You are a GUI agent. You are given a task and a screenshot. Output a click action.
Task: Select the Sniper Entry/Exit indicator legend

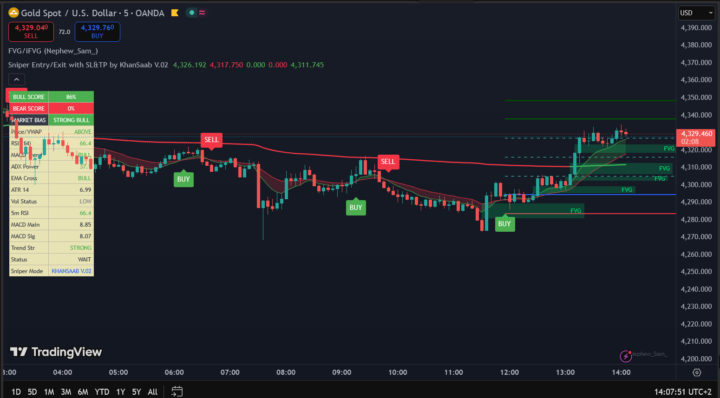[88, 65]
